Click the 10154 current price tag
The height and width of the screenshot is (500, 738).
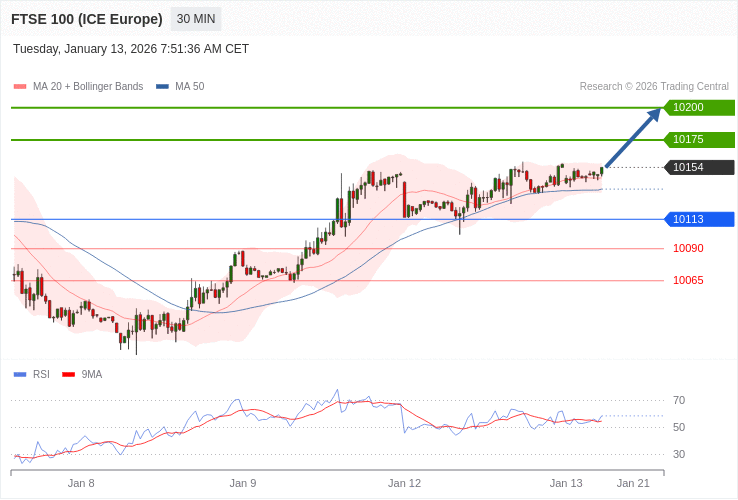point(699,167)
